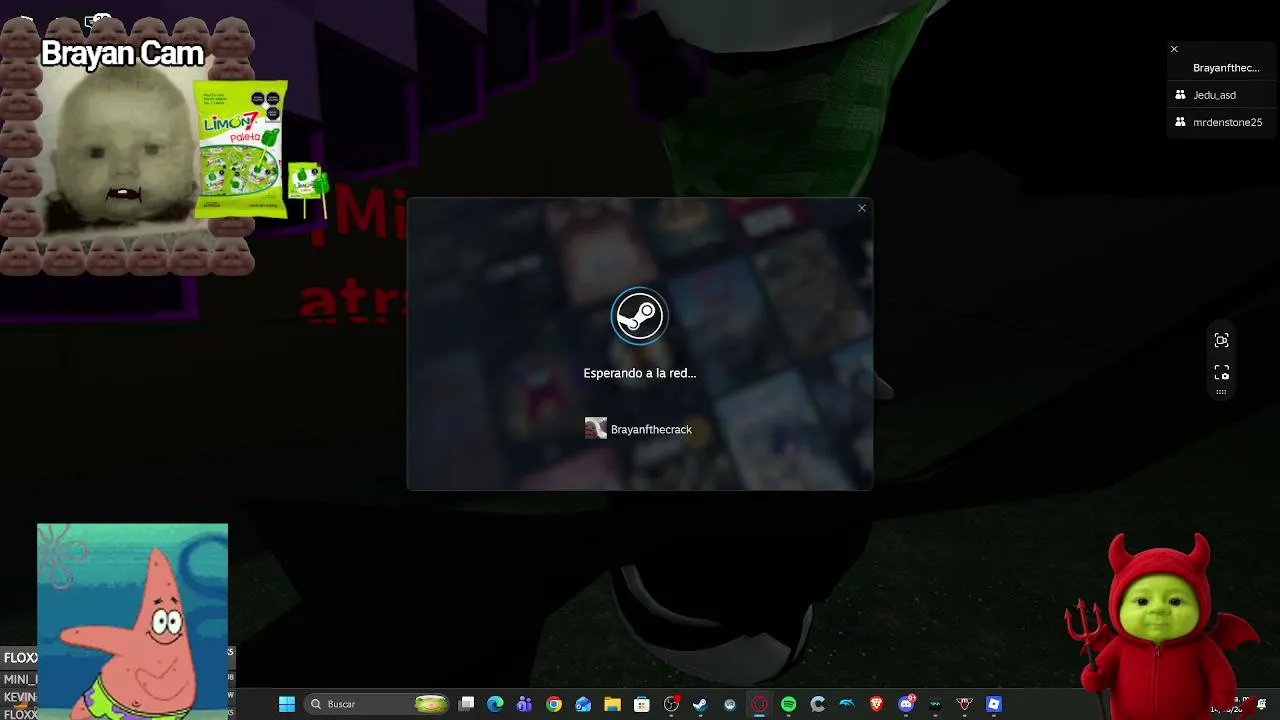The image size is (1280, 720).
Task: Select Brayanfthec... in the player list
Action: click(x=1223, y=68)
